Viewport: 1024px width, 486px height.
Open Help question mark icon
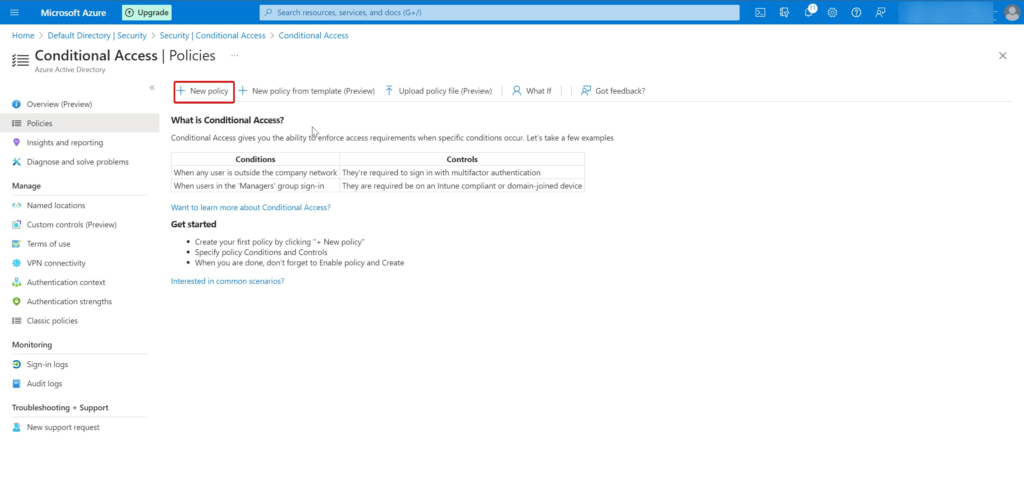[856, 12]
